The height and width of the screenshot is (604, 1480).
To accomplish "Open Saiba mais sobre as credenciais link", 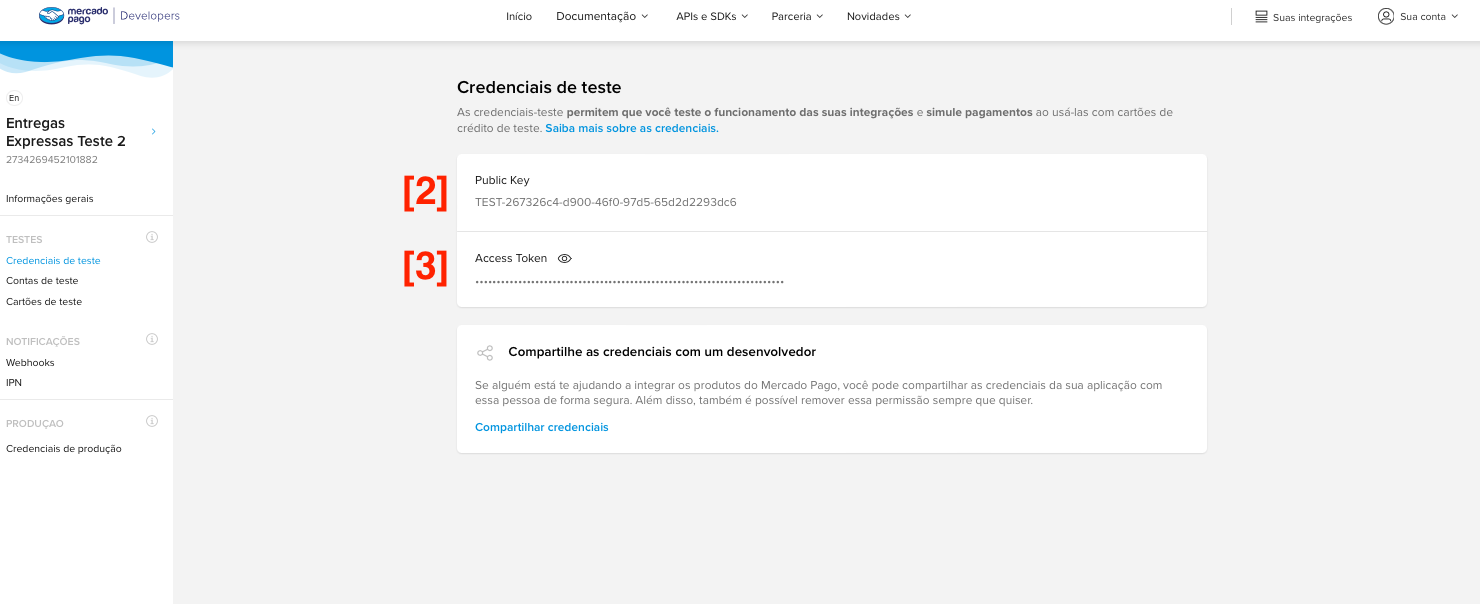I will point(631,129).
